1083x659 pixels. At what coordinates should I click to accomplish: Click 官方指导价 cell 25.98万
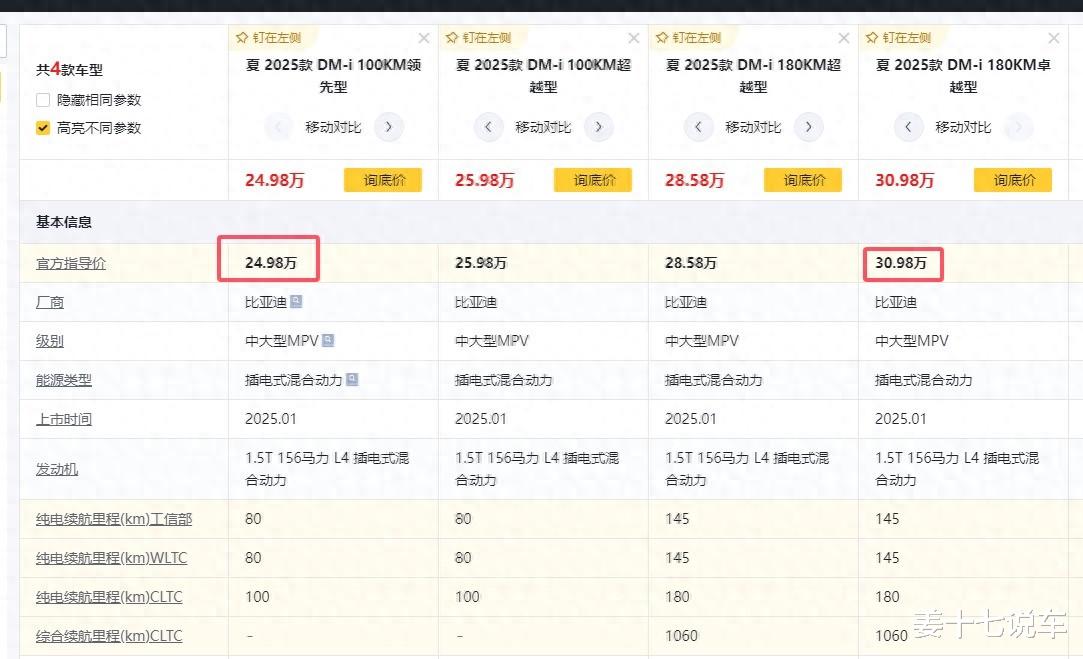point(481,262)
